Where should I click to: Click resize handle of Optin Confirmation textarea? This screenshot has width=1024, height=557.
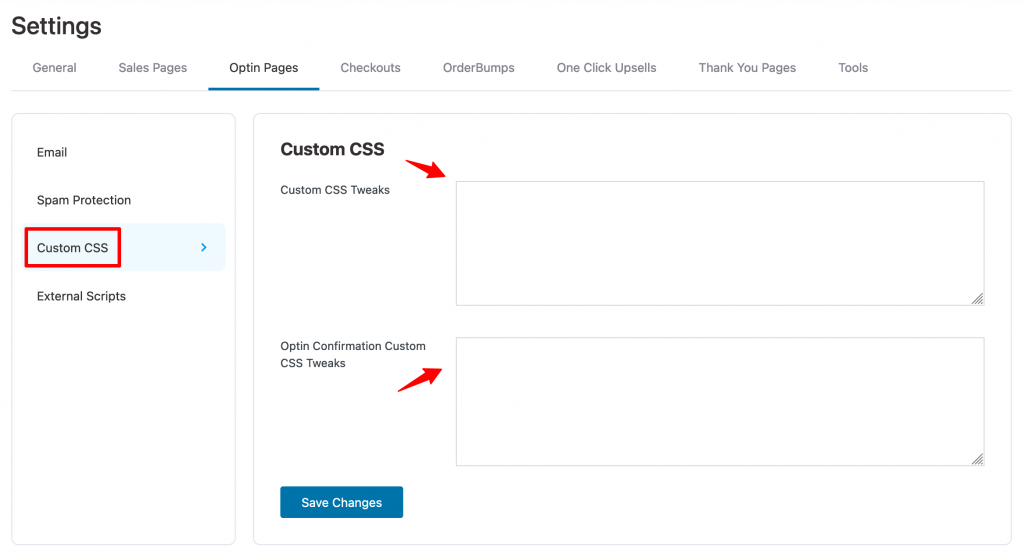(977, 458)
